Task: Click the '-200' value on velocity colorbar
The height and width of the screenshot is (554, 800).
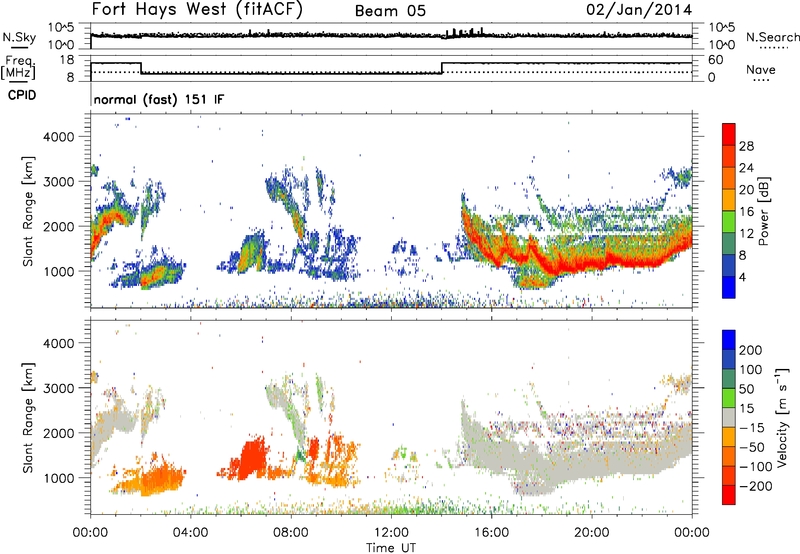Action: tap(758, 486)
